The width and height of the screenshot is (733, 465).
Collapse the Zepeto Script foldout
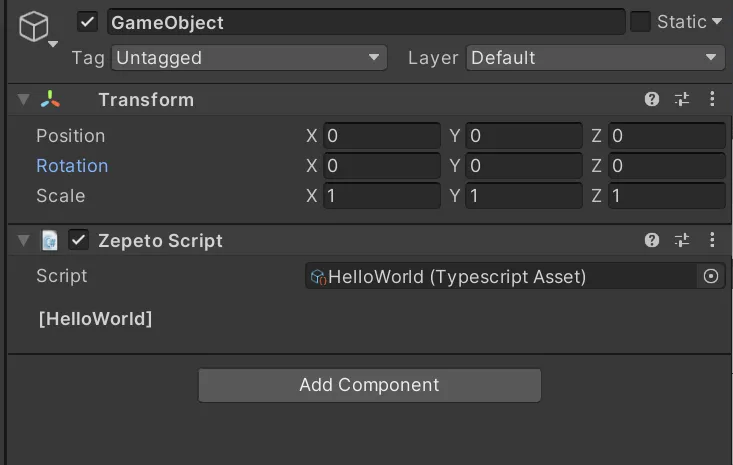(x=23, y=240)
